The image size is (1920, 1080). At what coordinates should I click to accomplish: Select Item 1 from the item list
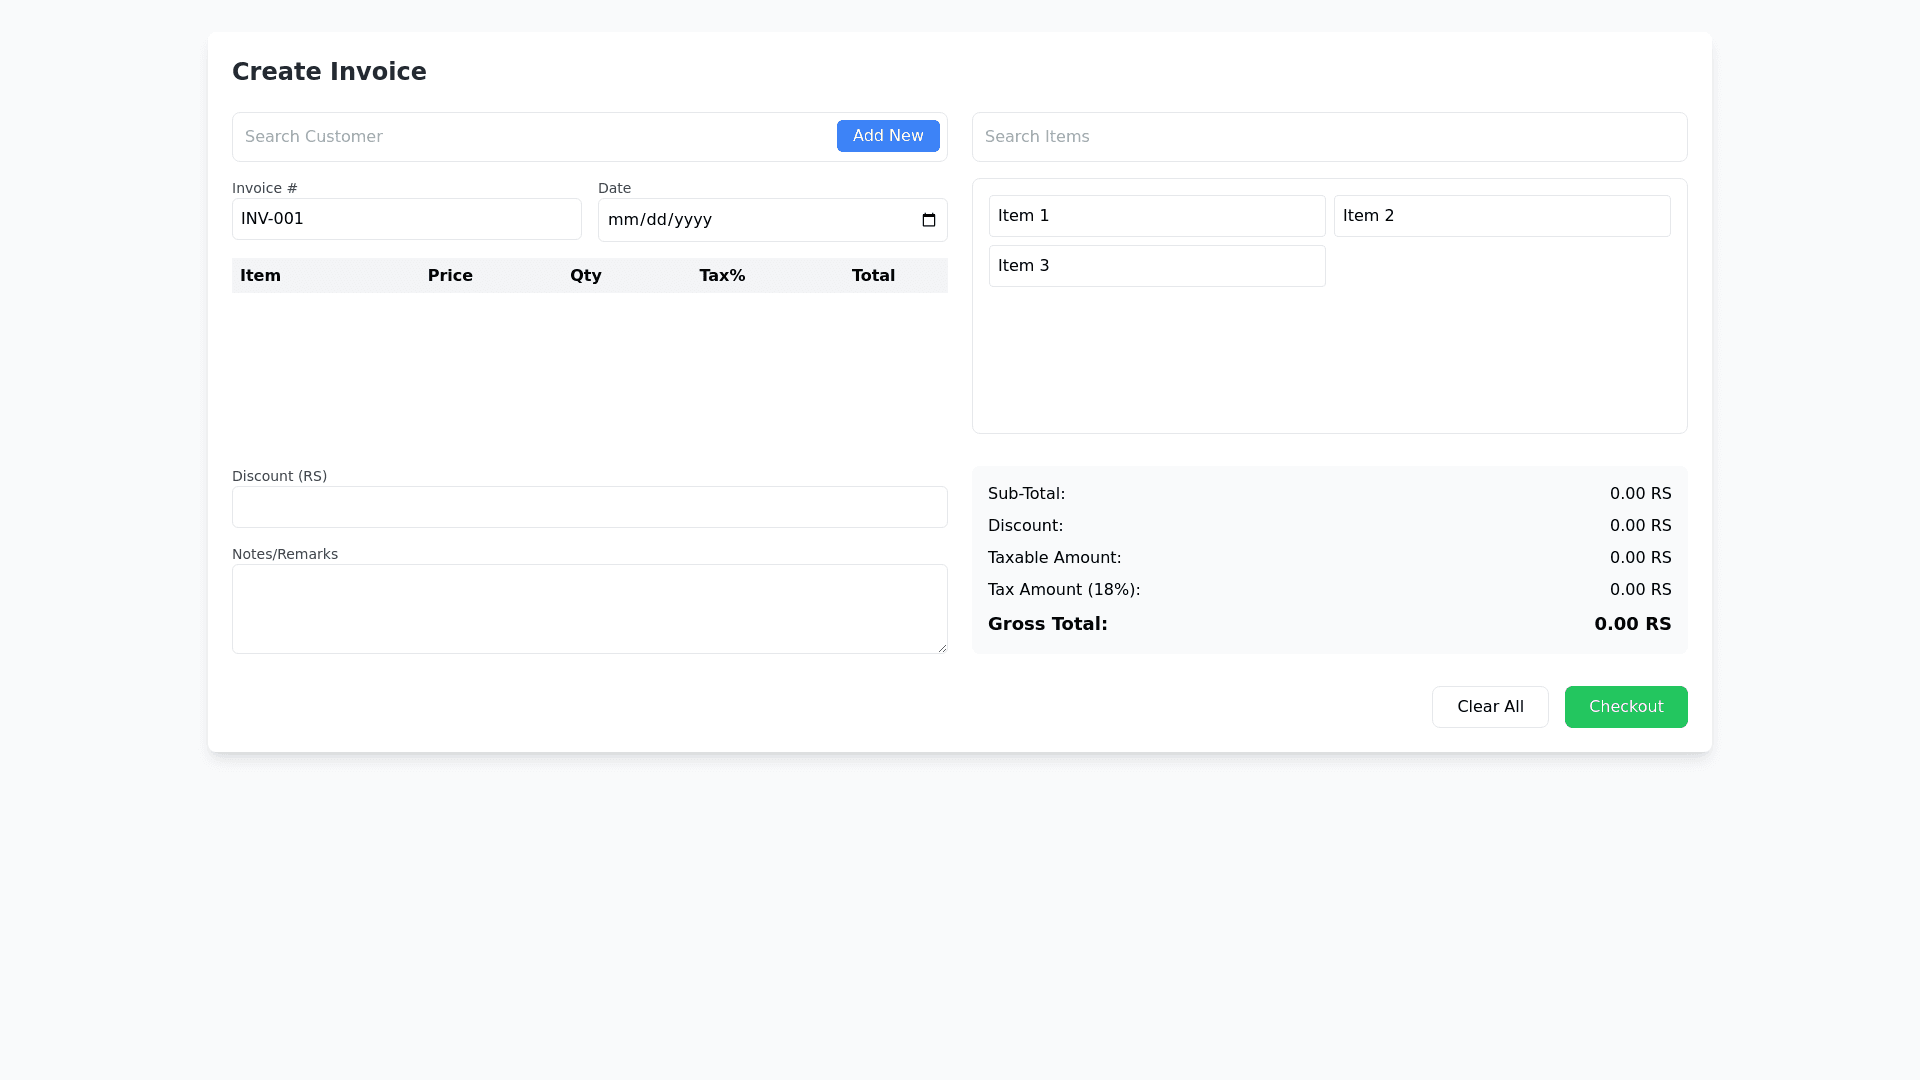click(1157, 216)
